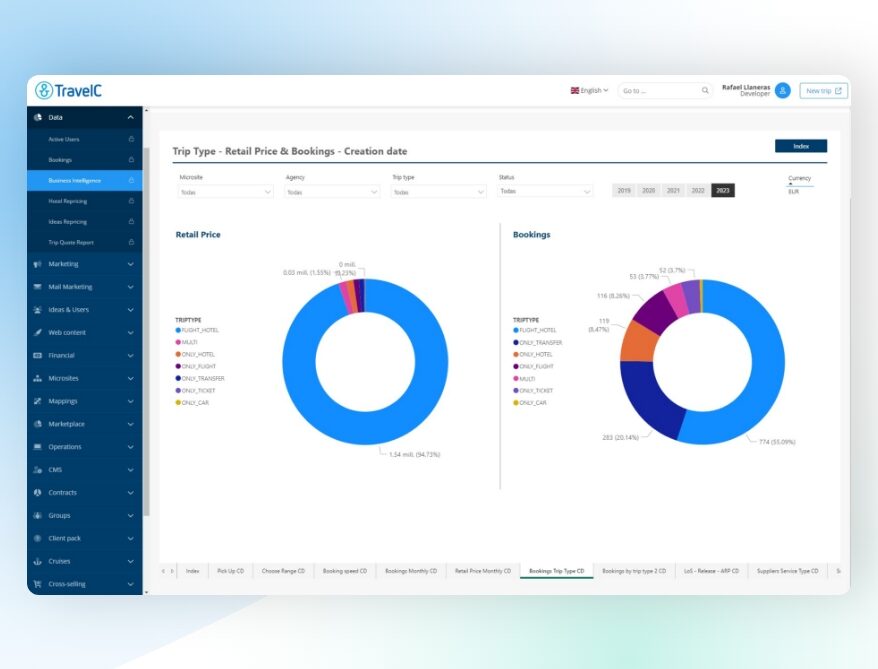The height and width of the screenshot is (669, 878).
Task: Click the previous tabs arrow
Action: (x=163, y=571)
